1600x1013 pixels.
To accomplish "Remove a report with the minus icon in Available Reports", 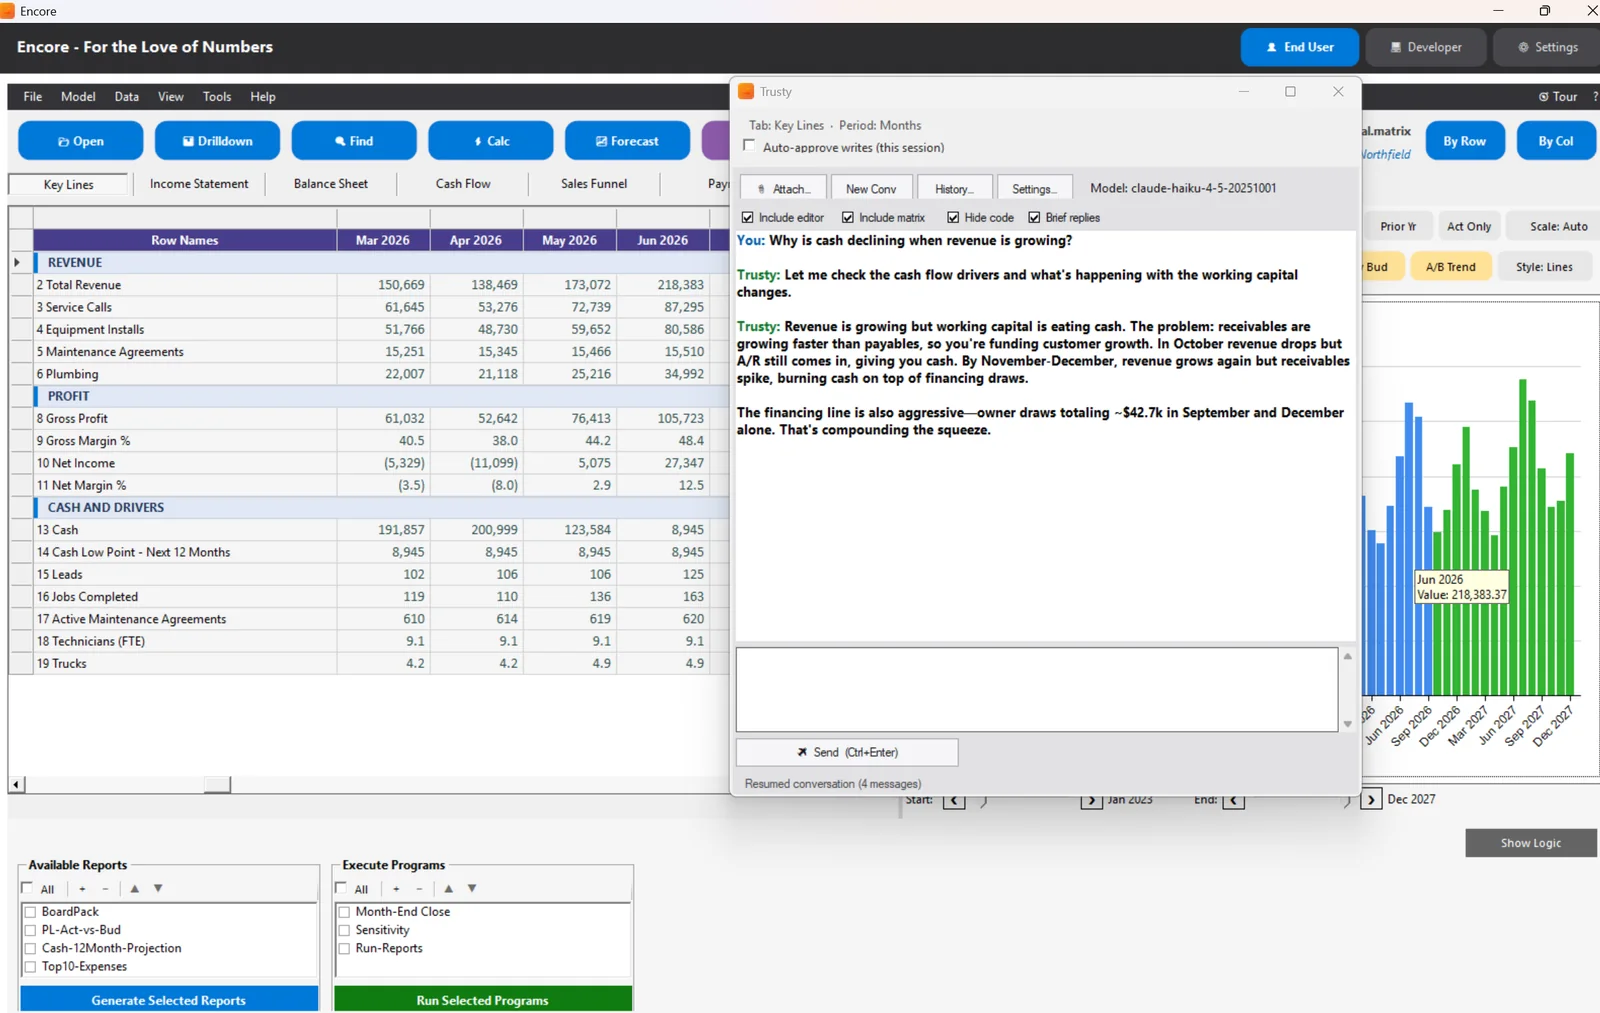I will tap(105, 889).
